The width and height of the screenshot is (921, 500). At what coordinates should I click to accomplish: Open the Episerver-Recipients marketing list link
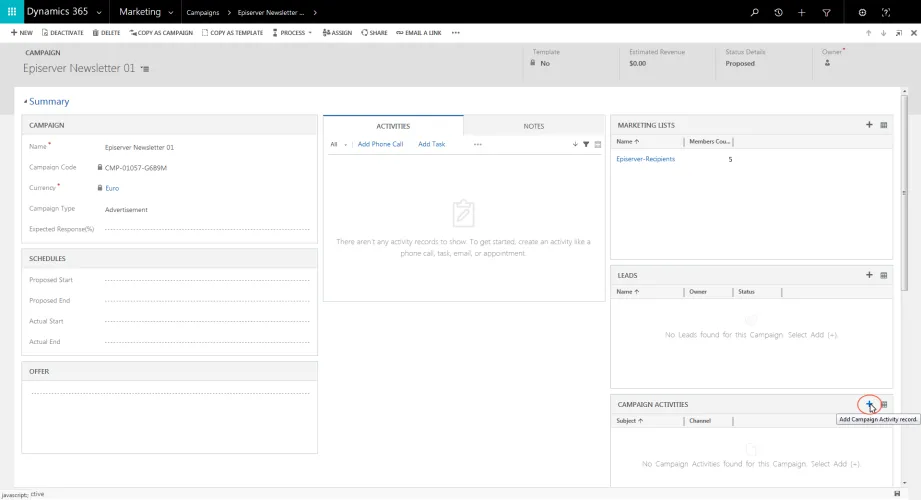[646, 159]
